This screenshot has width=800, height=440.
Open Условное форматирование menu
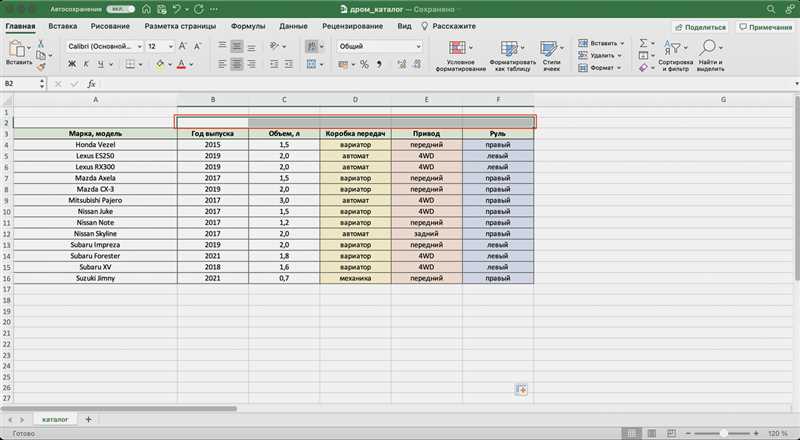coord(461,56)
